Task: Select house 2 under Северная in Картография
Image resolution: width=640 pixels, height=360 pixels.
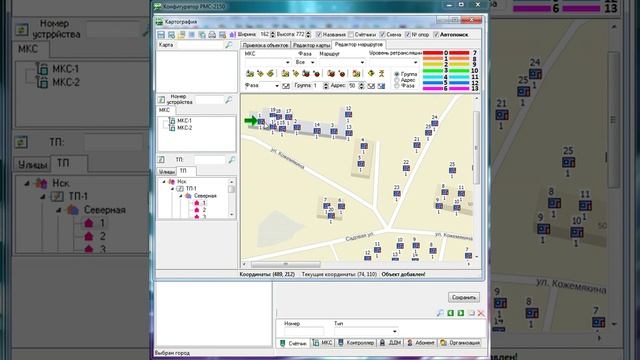Action: (x=204, y=210)
